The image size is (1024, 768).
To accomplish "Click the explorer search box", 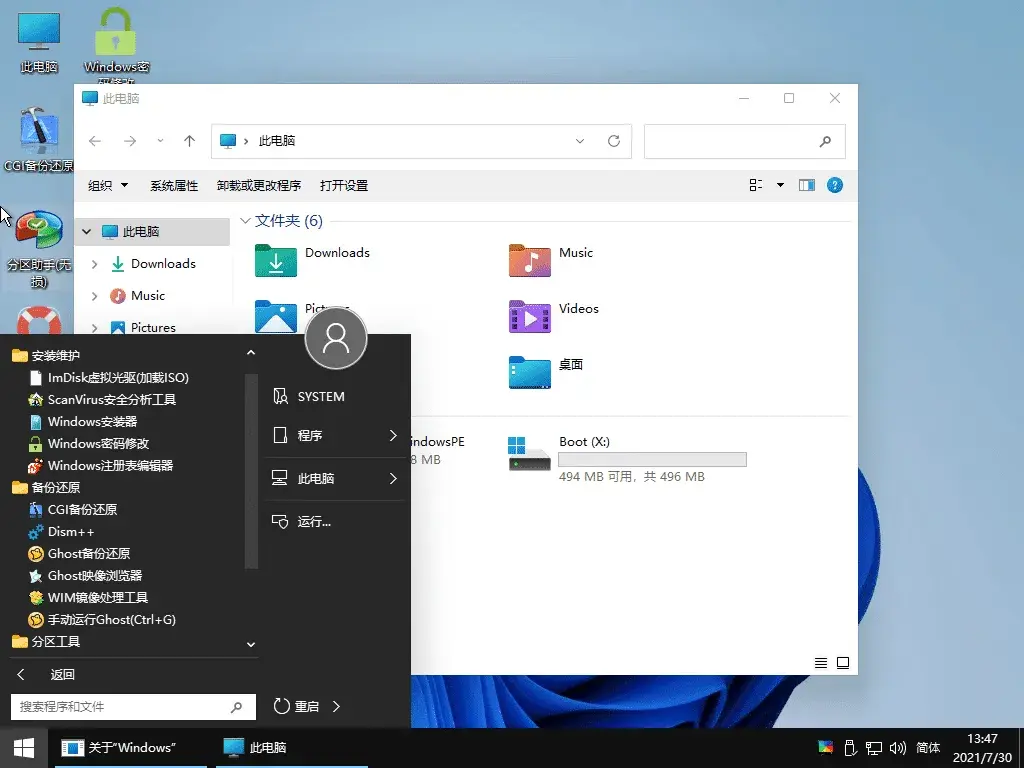I will coord(744,141).
